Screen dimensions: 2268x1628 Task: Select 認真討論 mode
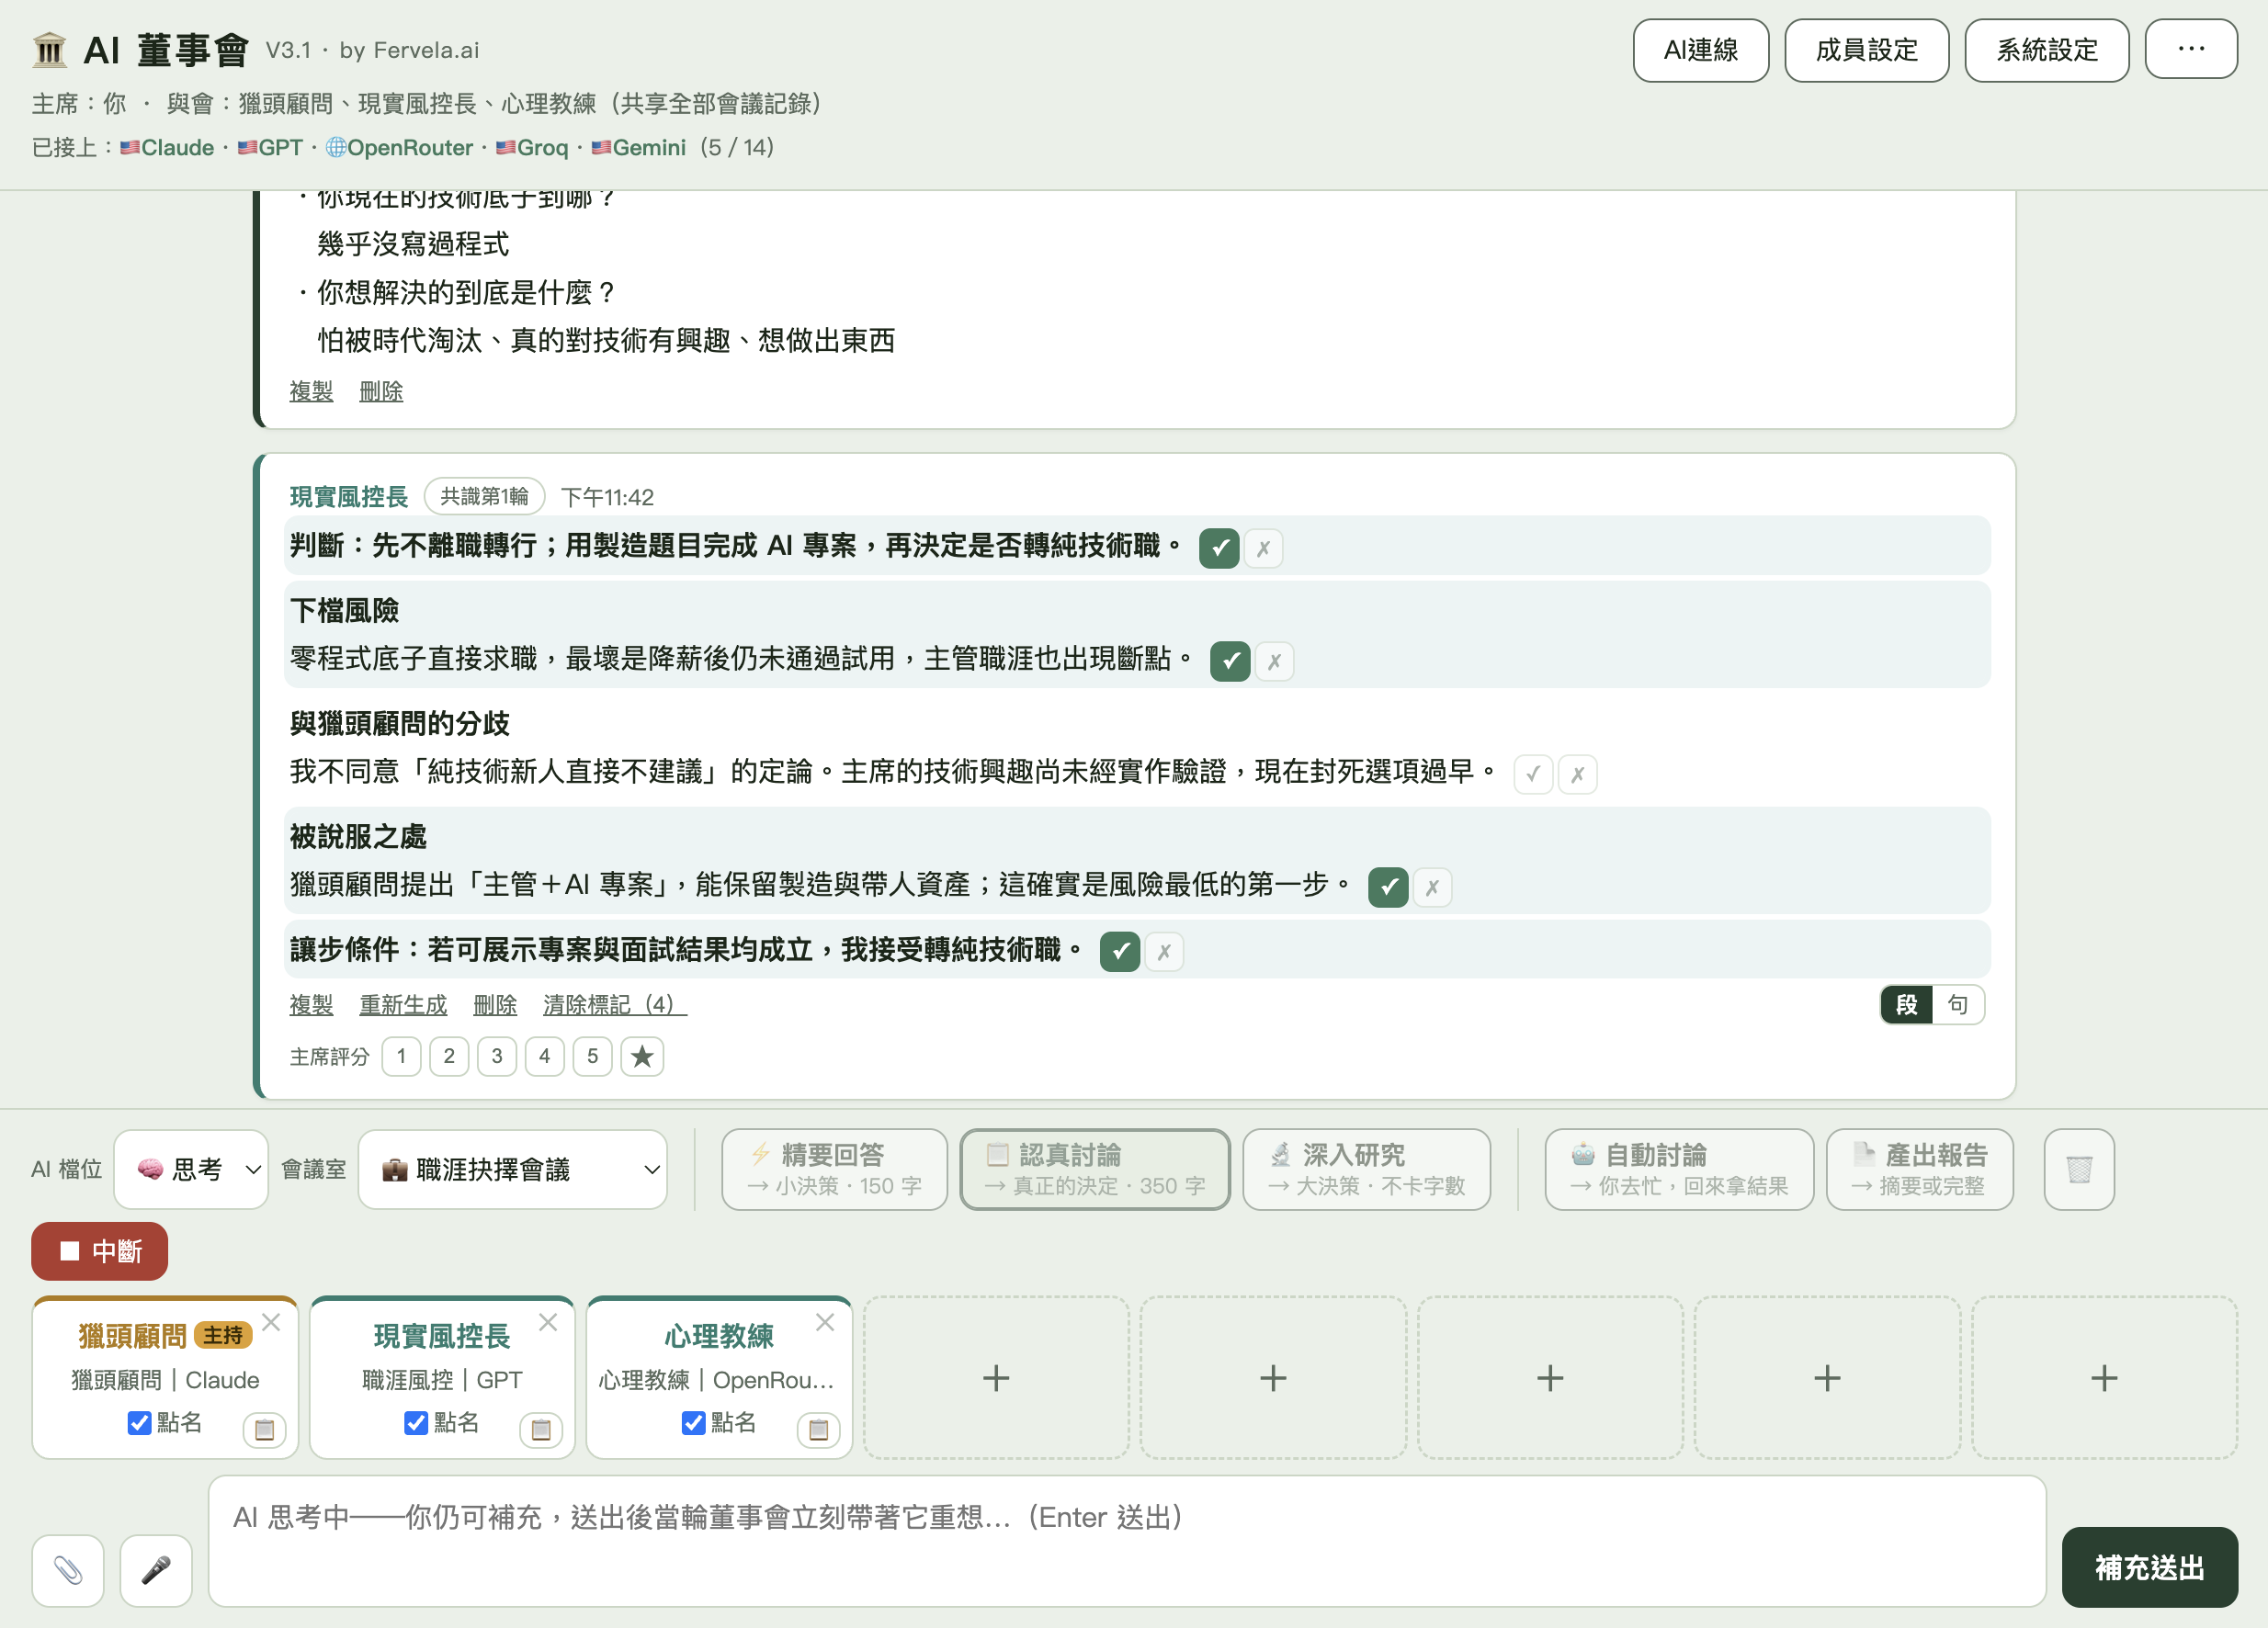click(1095, 1169)
